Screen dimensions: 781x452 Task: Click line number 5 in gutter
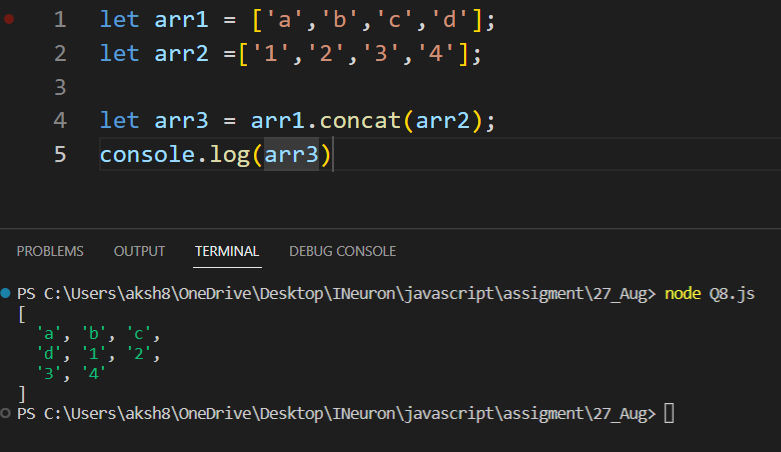(60, 154)
